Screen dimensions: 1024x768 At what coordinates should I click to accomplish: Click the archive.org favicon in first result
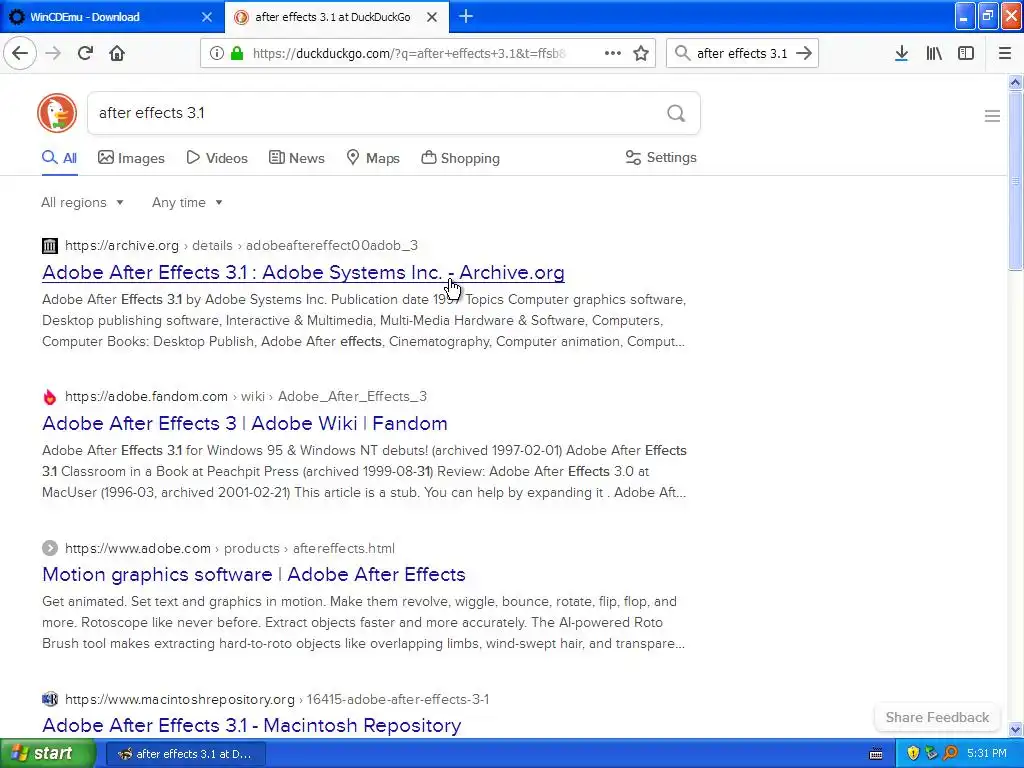(x=50, y=246)
